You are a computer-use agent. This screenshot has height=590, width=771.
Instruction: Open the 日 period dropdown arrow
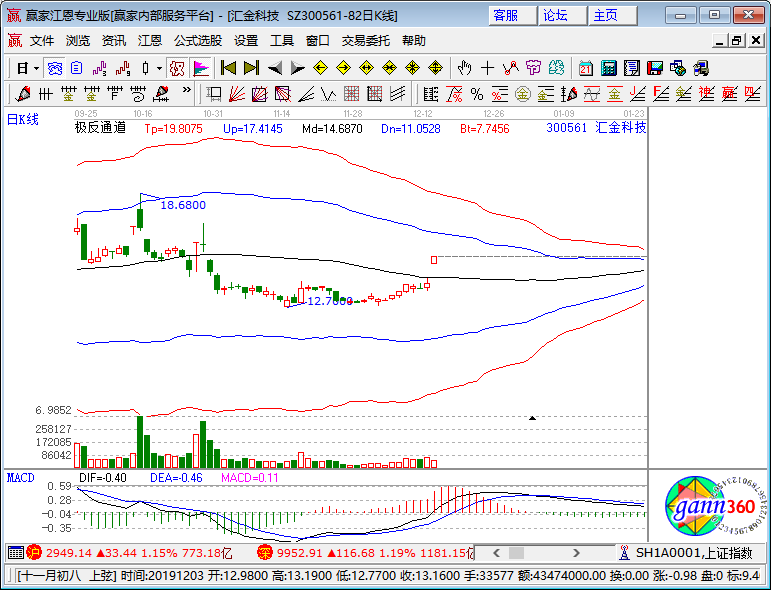tap(36, 68)
